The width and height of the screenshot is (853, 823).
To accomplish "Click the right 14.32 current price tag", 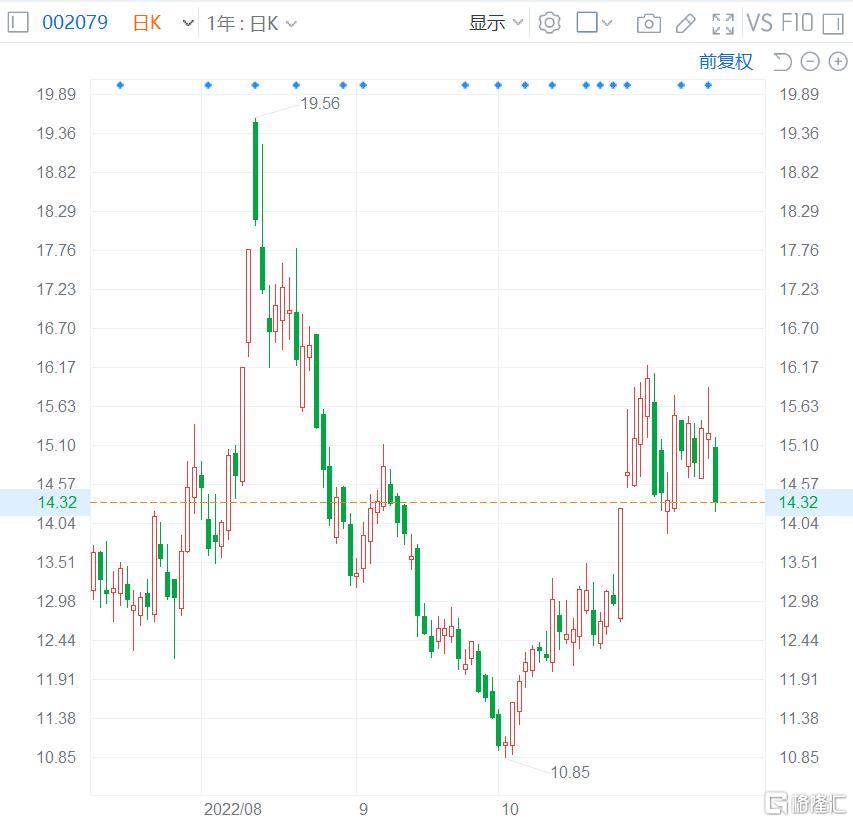I will [809, 502].
